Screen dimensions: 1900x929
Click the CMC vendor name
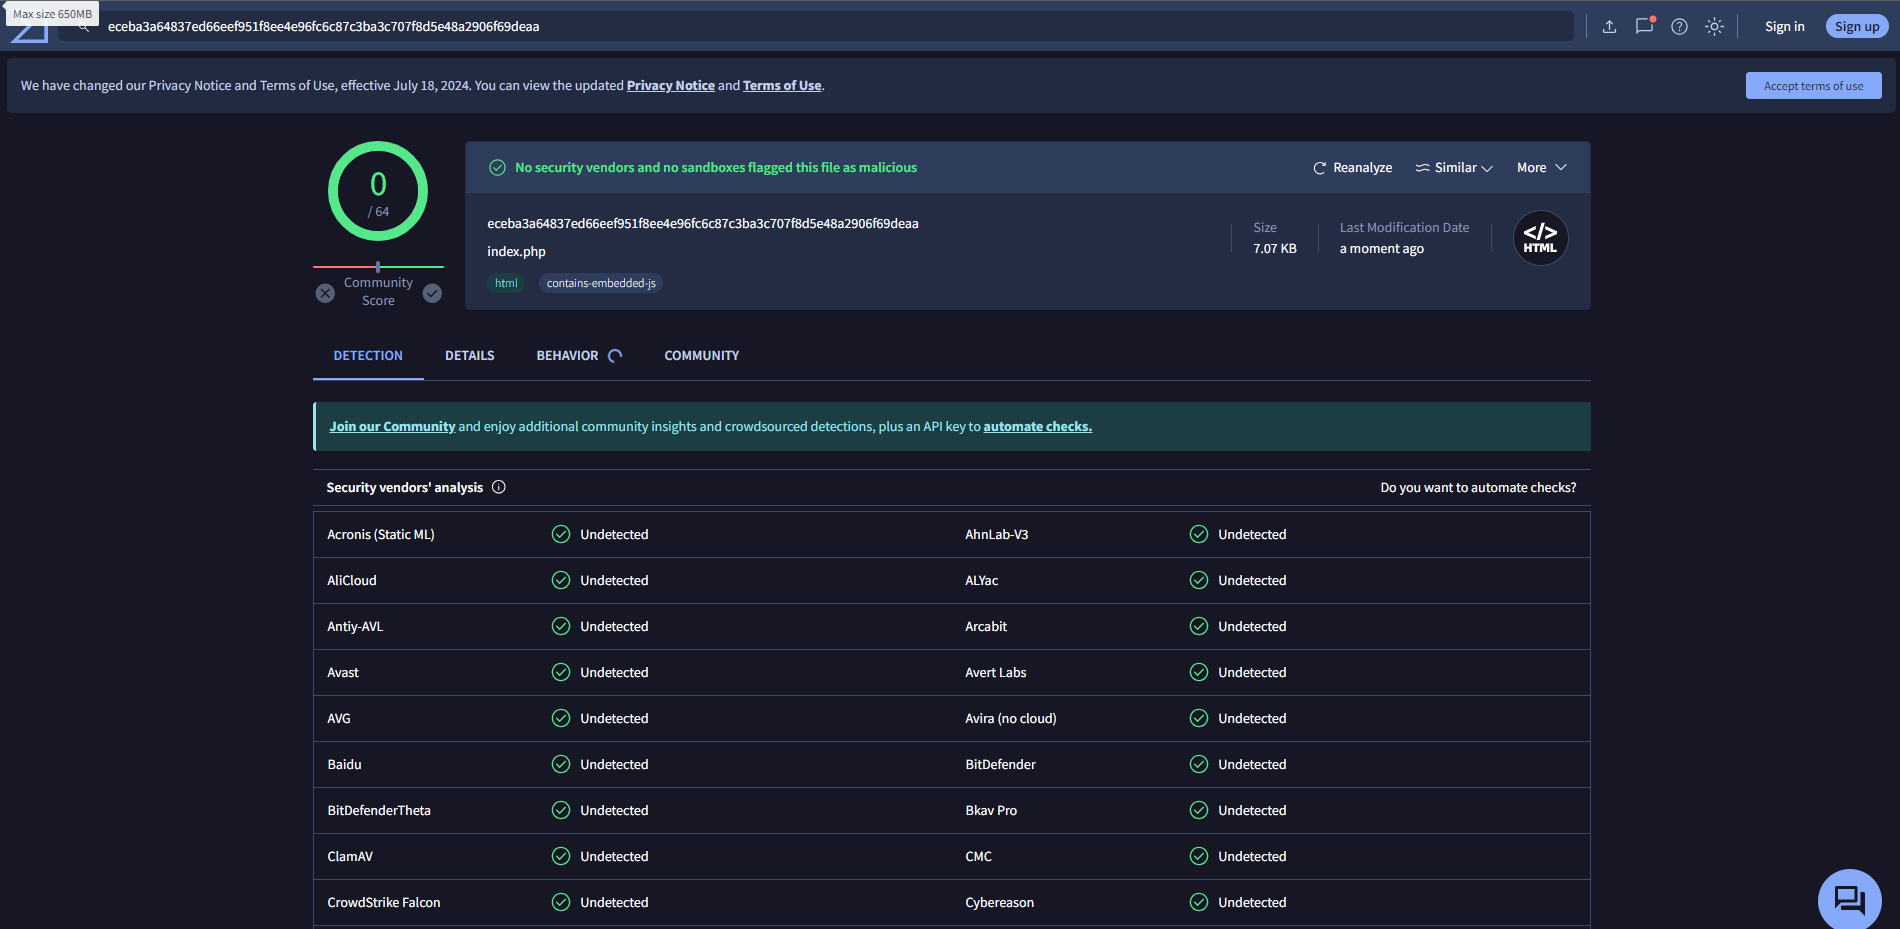[x=979, y=856]
